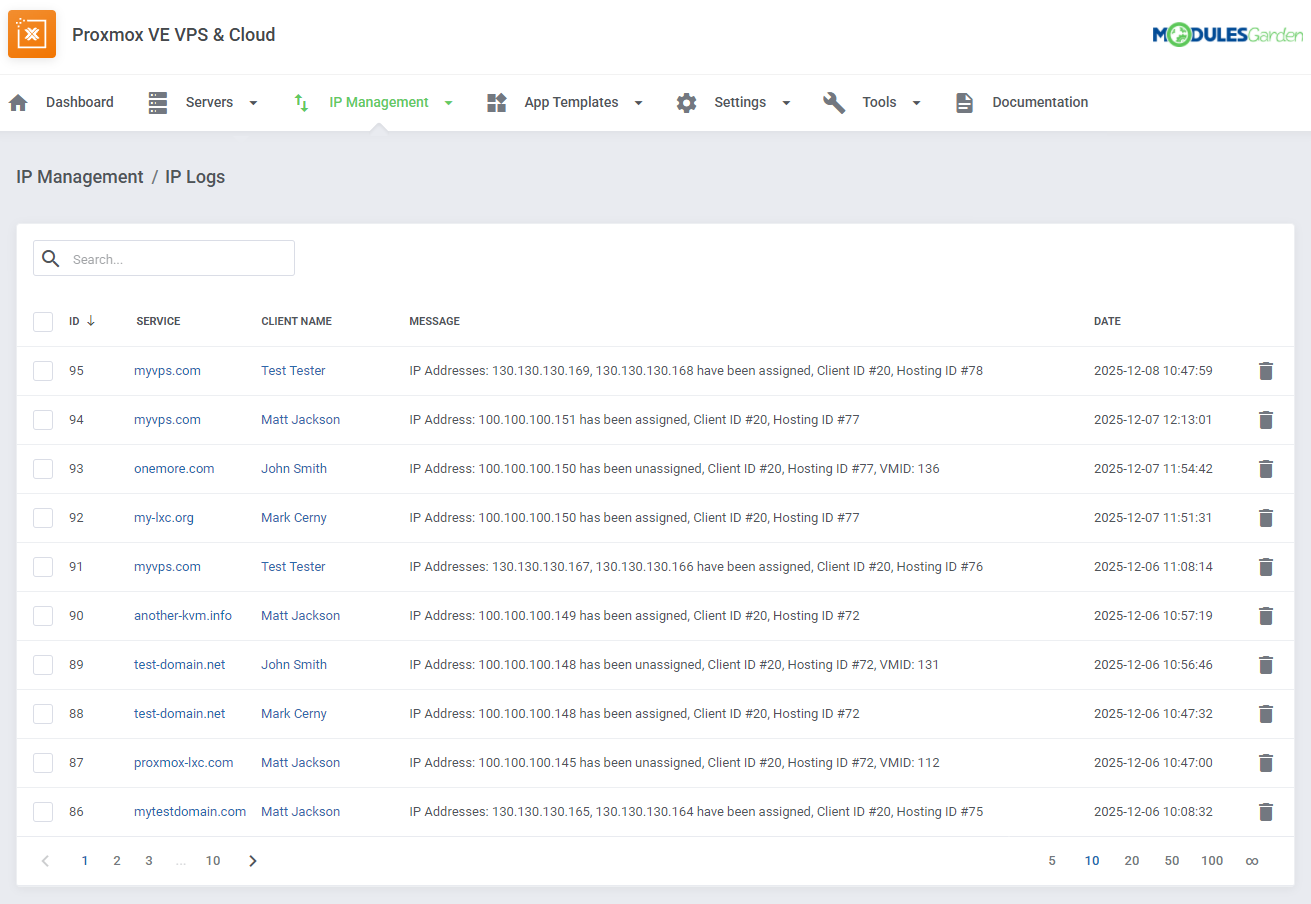Image resolution: width=1311 pixels, height=904 pixels.
Task: Click the Servers grid icon
Action: coord(157,102)
